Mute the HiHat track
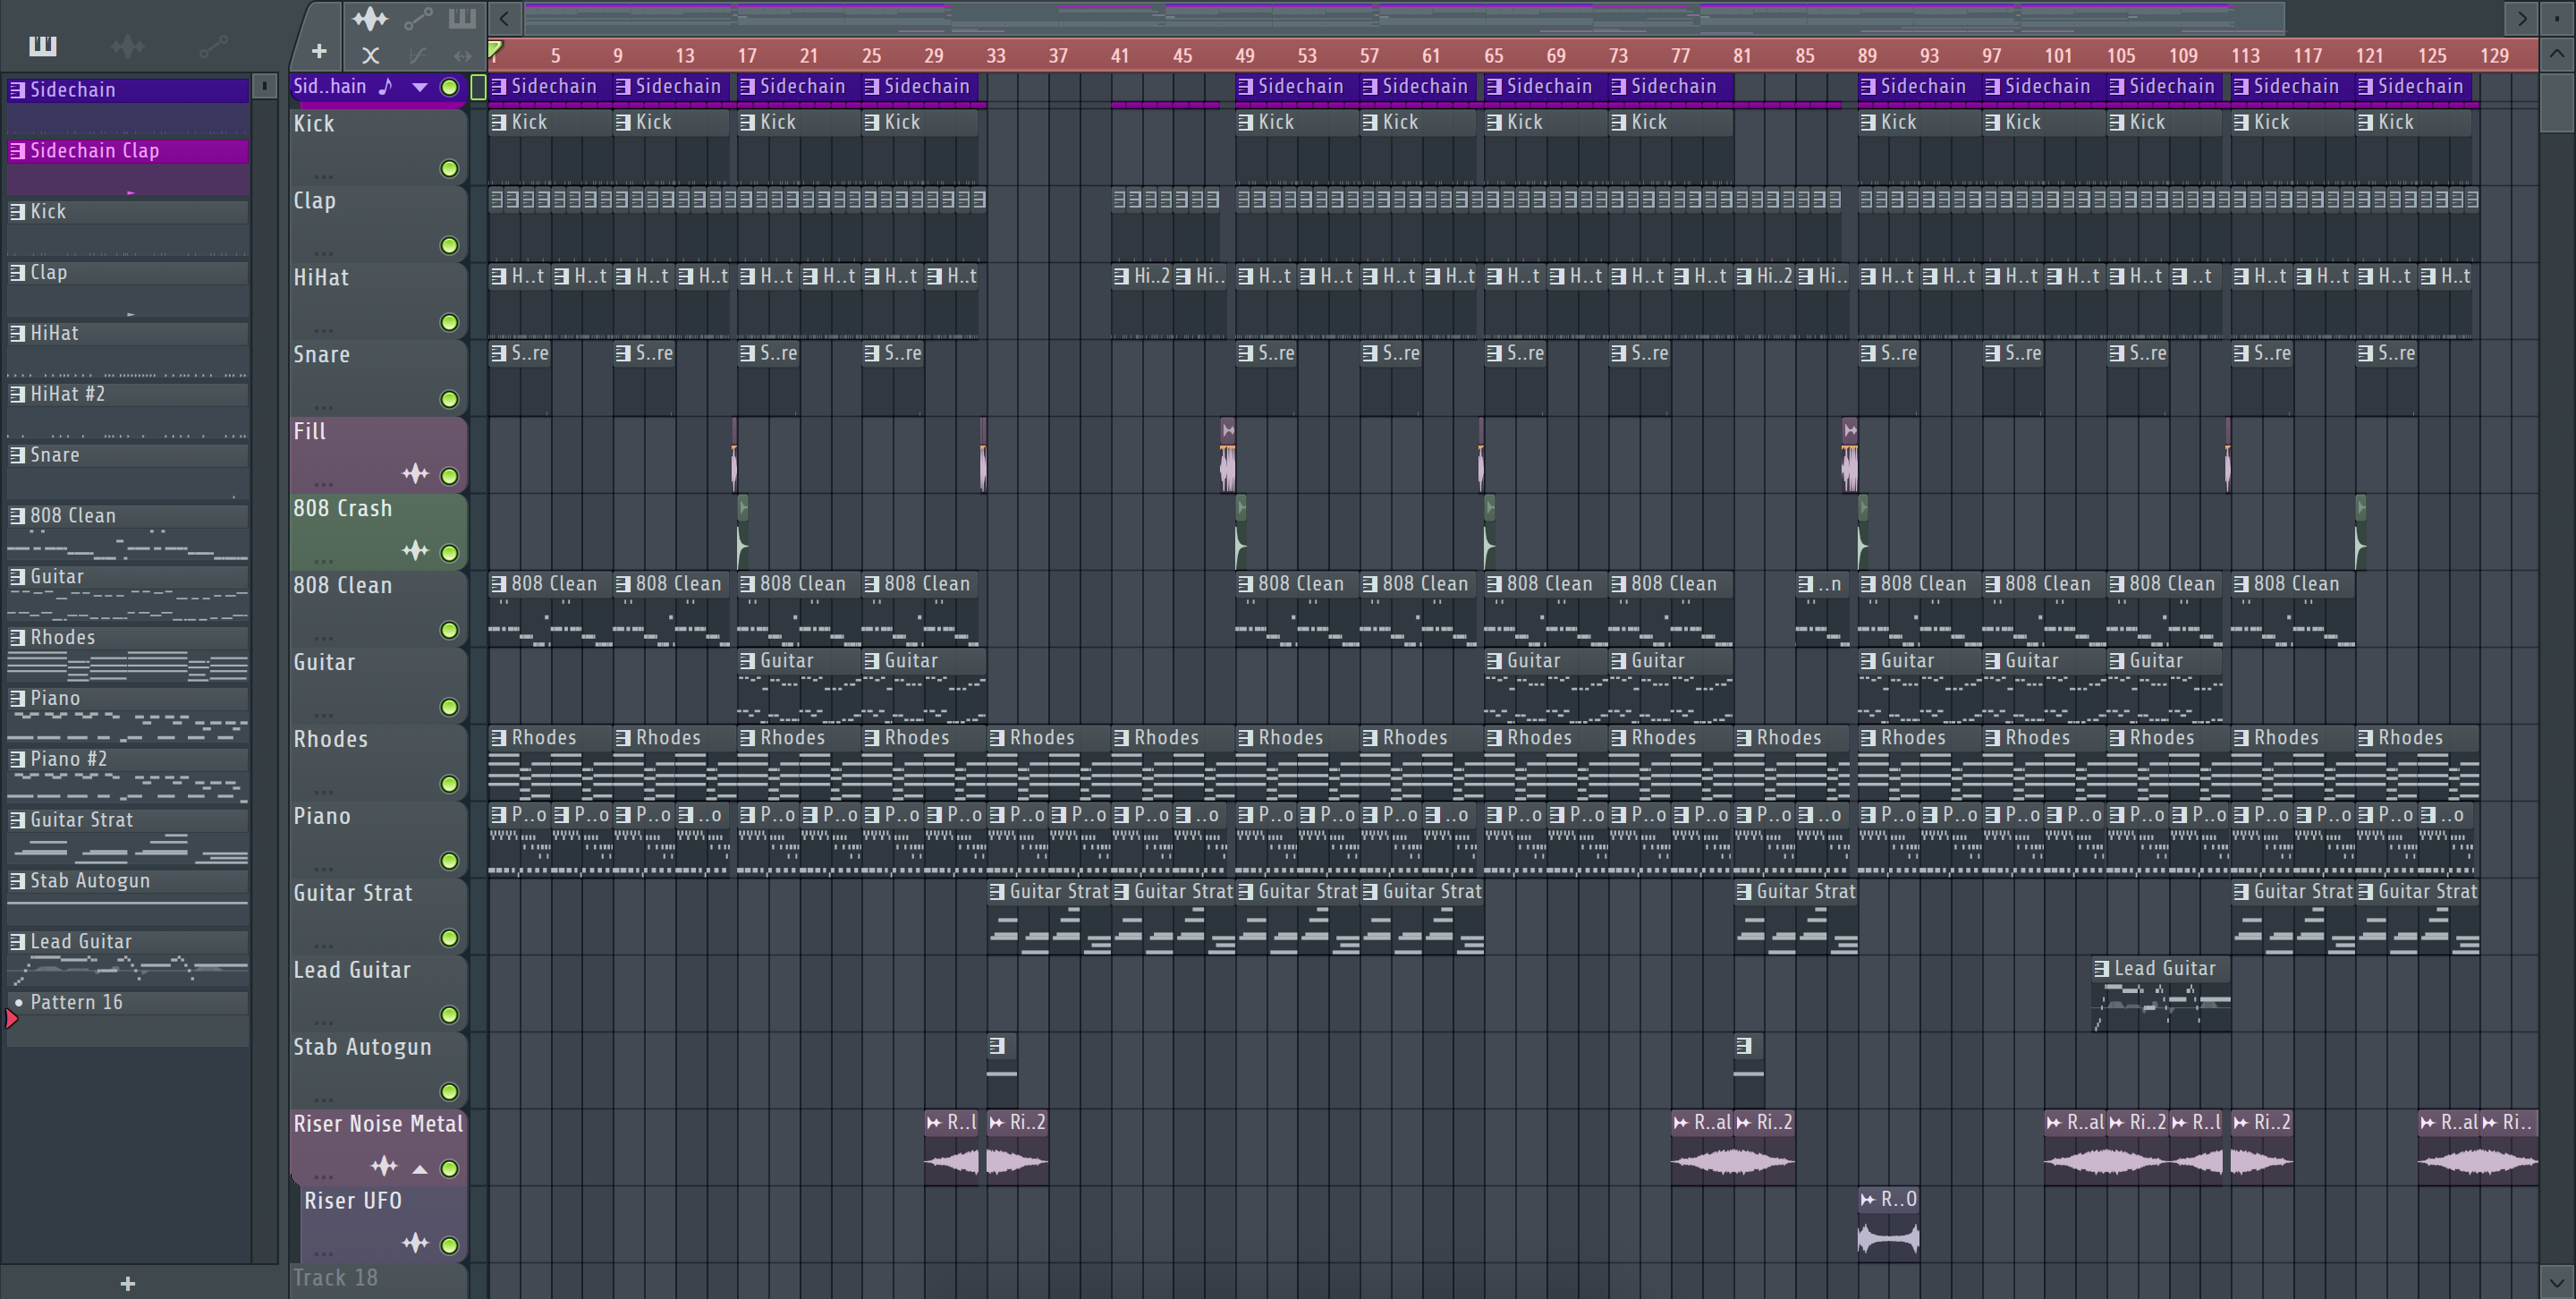Viewport: 2576px width, 1299px height. coord(449,323)
